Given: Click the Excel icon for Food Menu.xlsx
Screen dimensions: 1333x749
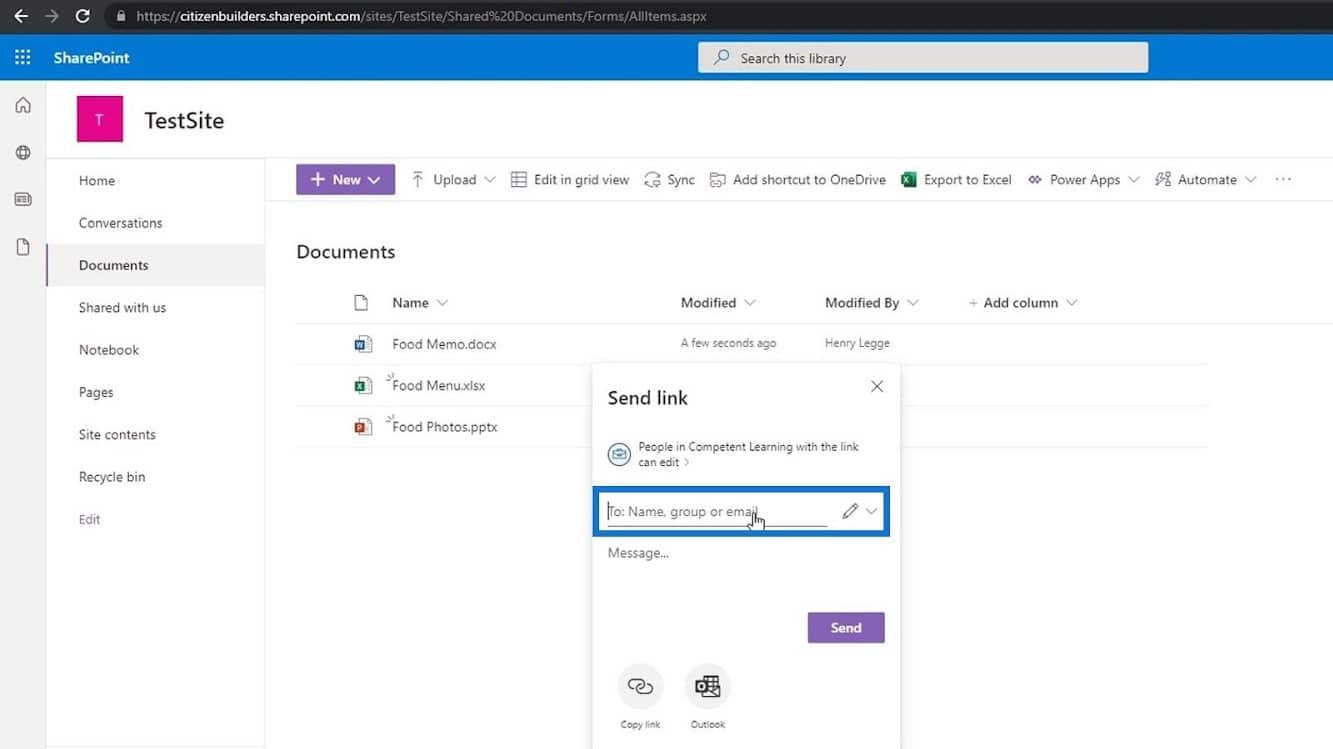Looking at the screenshot, I should (363, 386).
